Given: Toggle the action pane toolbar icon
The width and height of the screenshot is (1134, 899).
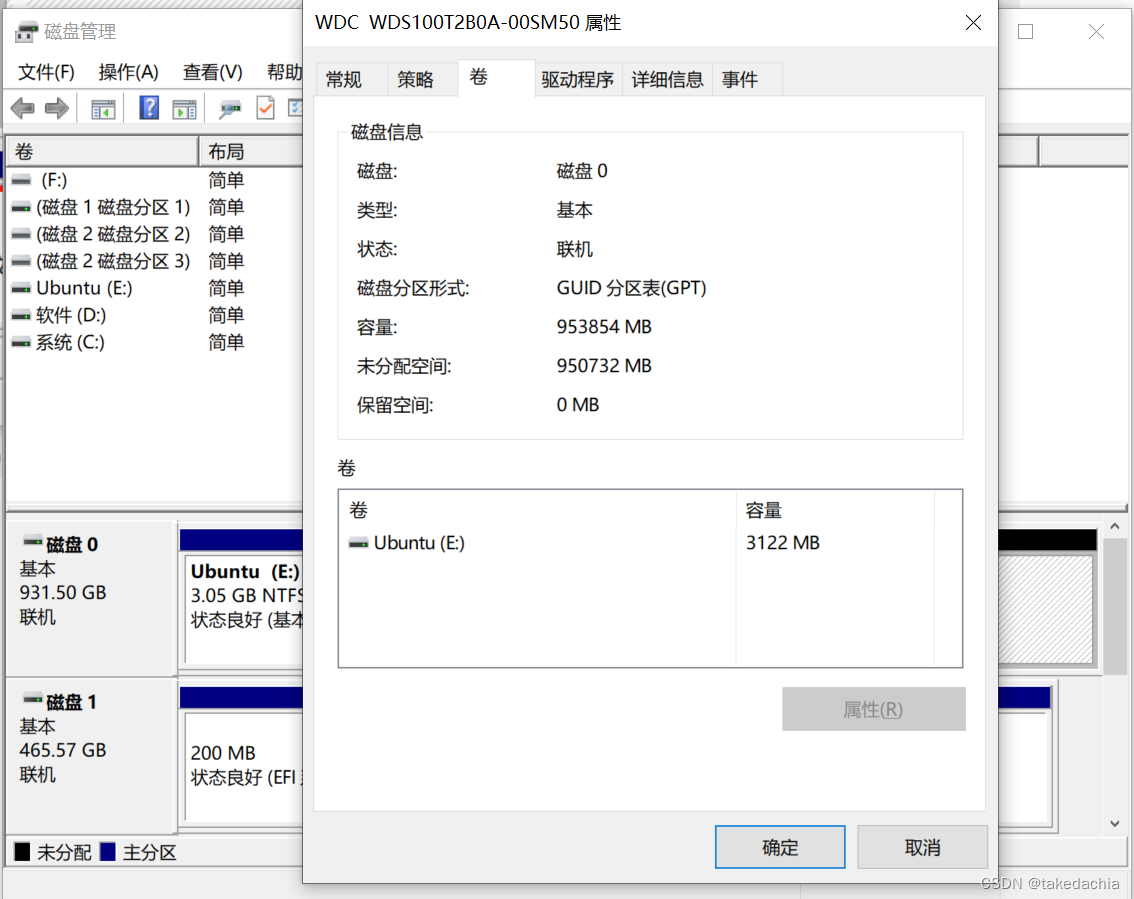Looking at the screenshot, I should click(184, 110).
